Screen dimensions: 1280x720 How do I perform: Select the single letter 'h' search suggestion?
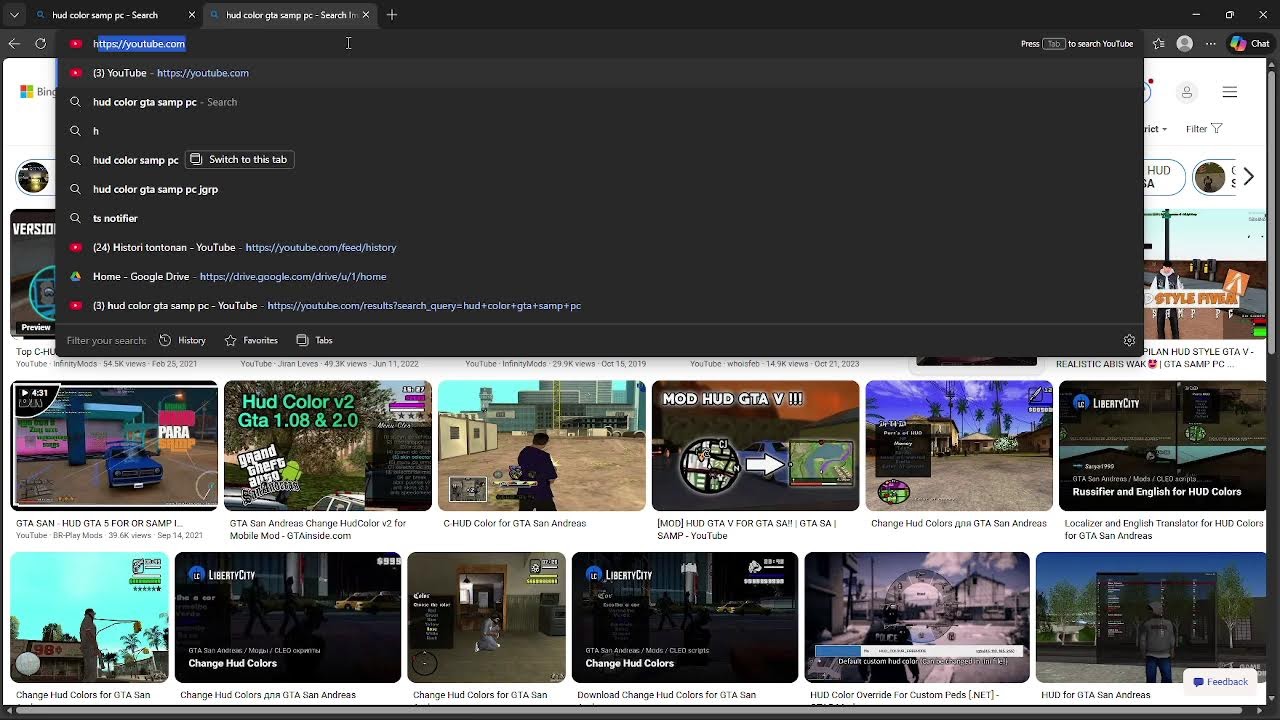click(x=600, y=131)
